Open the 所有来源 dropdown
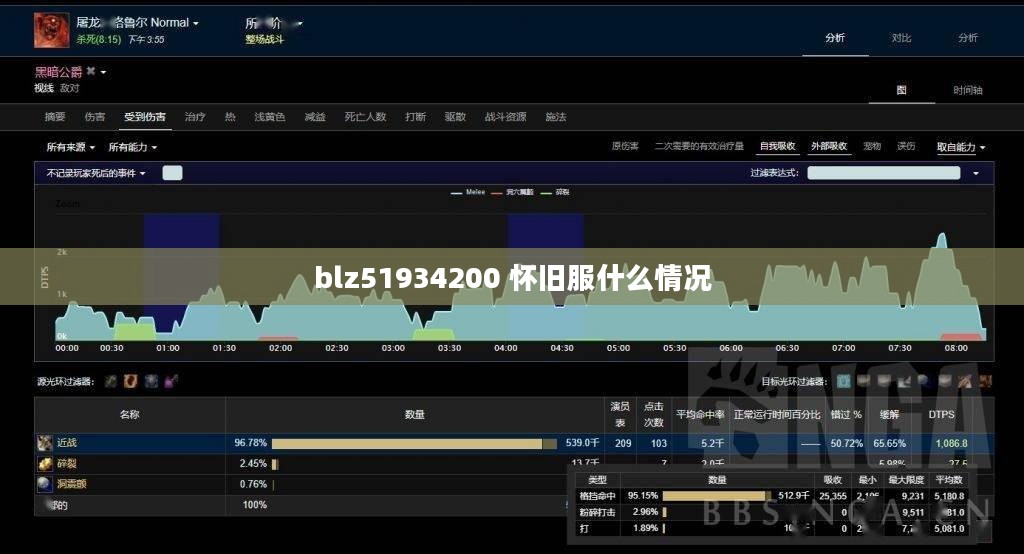 click(x=71, y=147)
